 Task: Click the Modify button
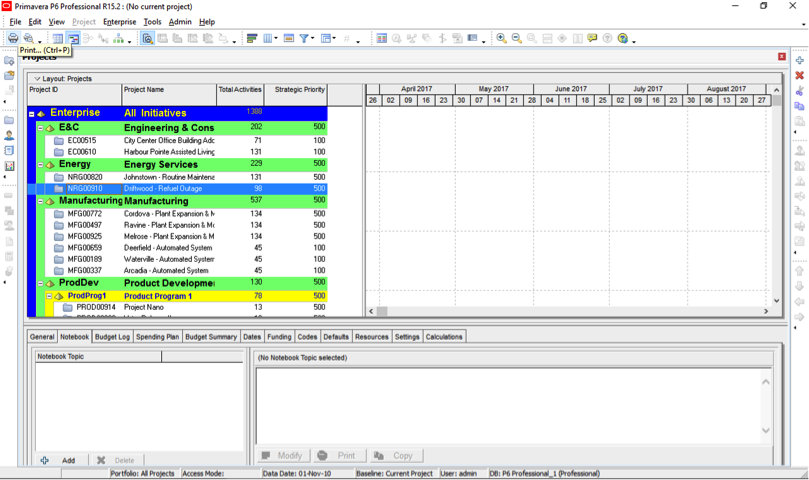(283, 456)
